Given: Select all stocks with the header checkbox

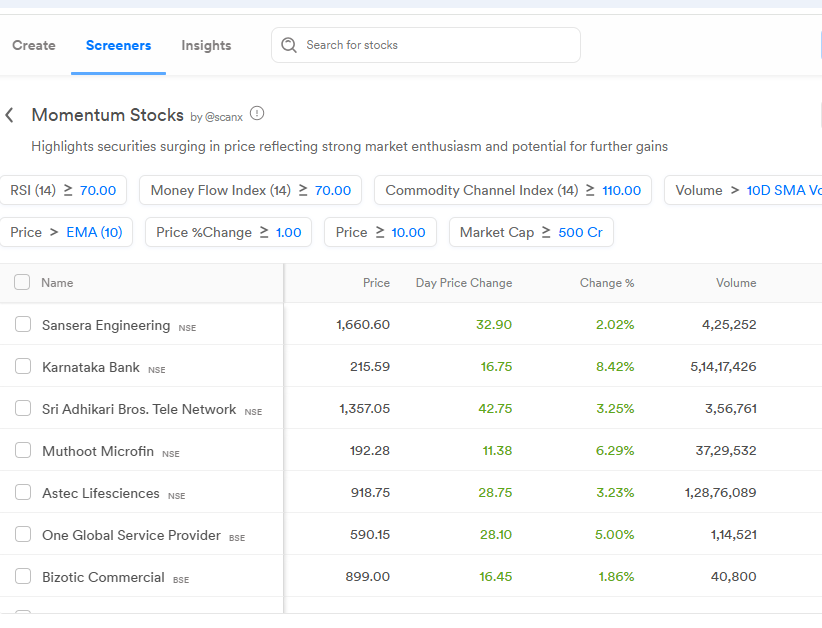Looking at the screenshot, I should [x=21, y=282].
